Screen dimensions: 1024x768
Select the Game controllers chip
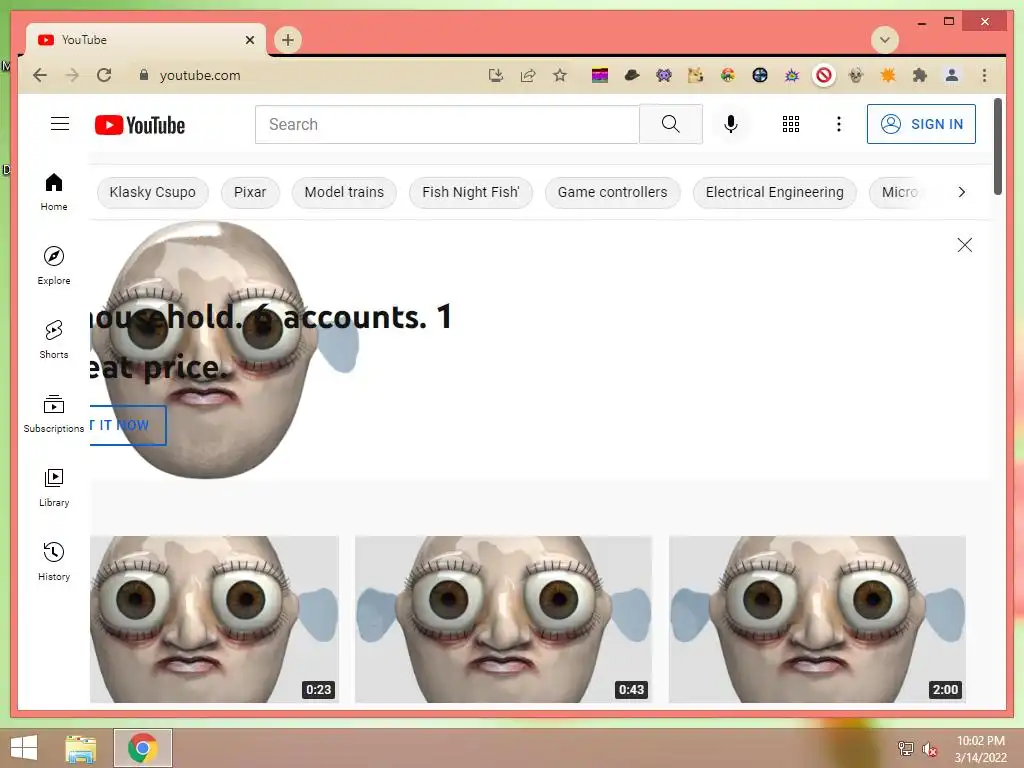pyautogui.click(x=613, y=192)
